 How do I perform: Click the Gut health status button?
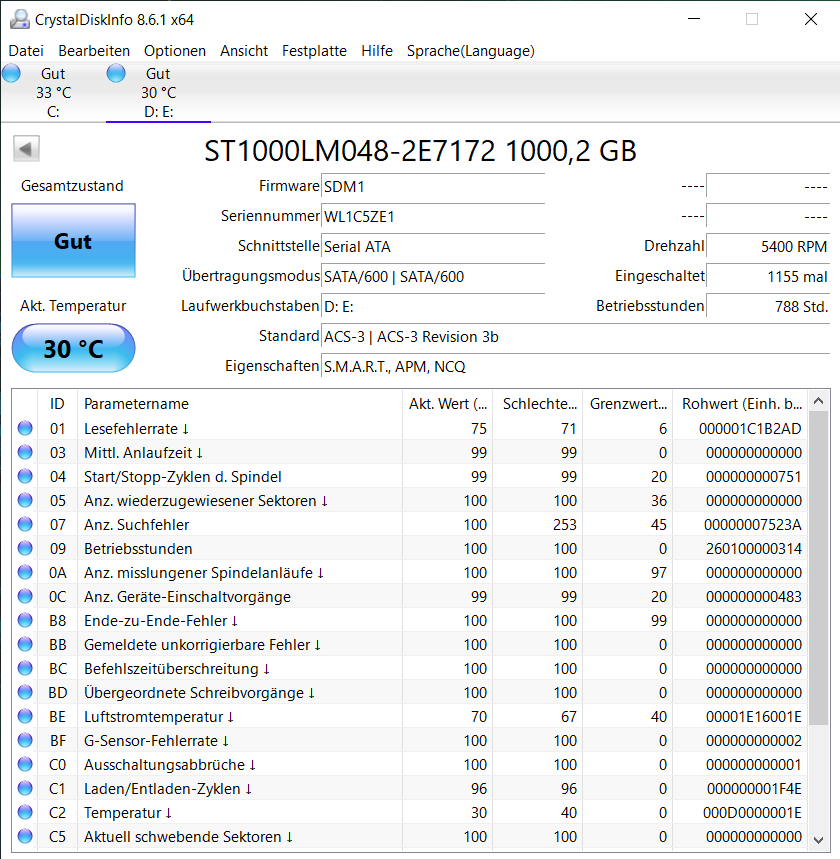pos(73,240)
